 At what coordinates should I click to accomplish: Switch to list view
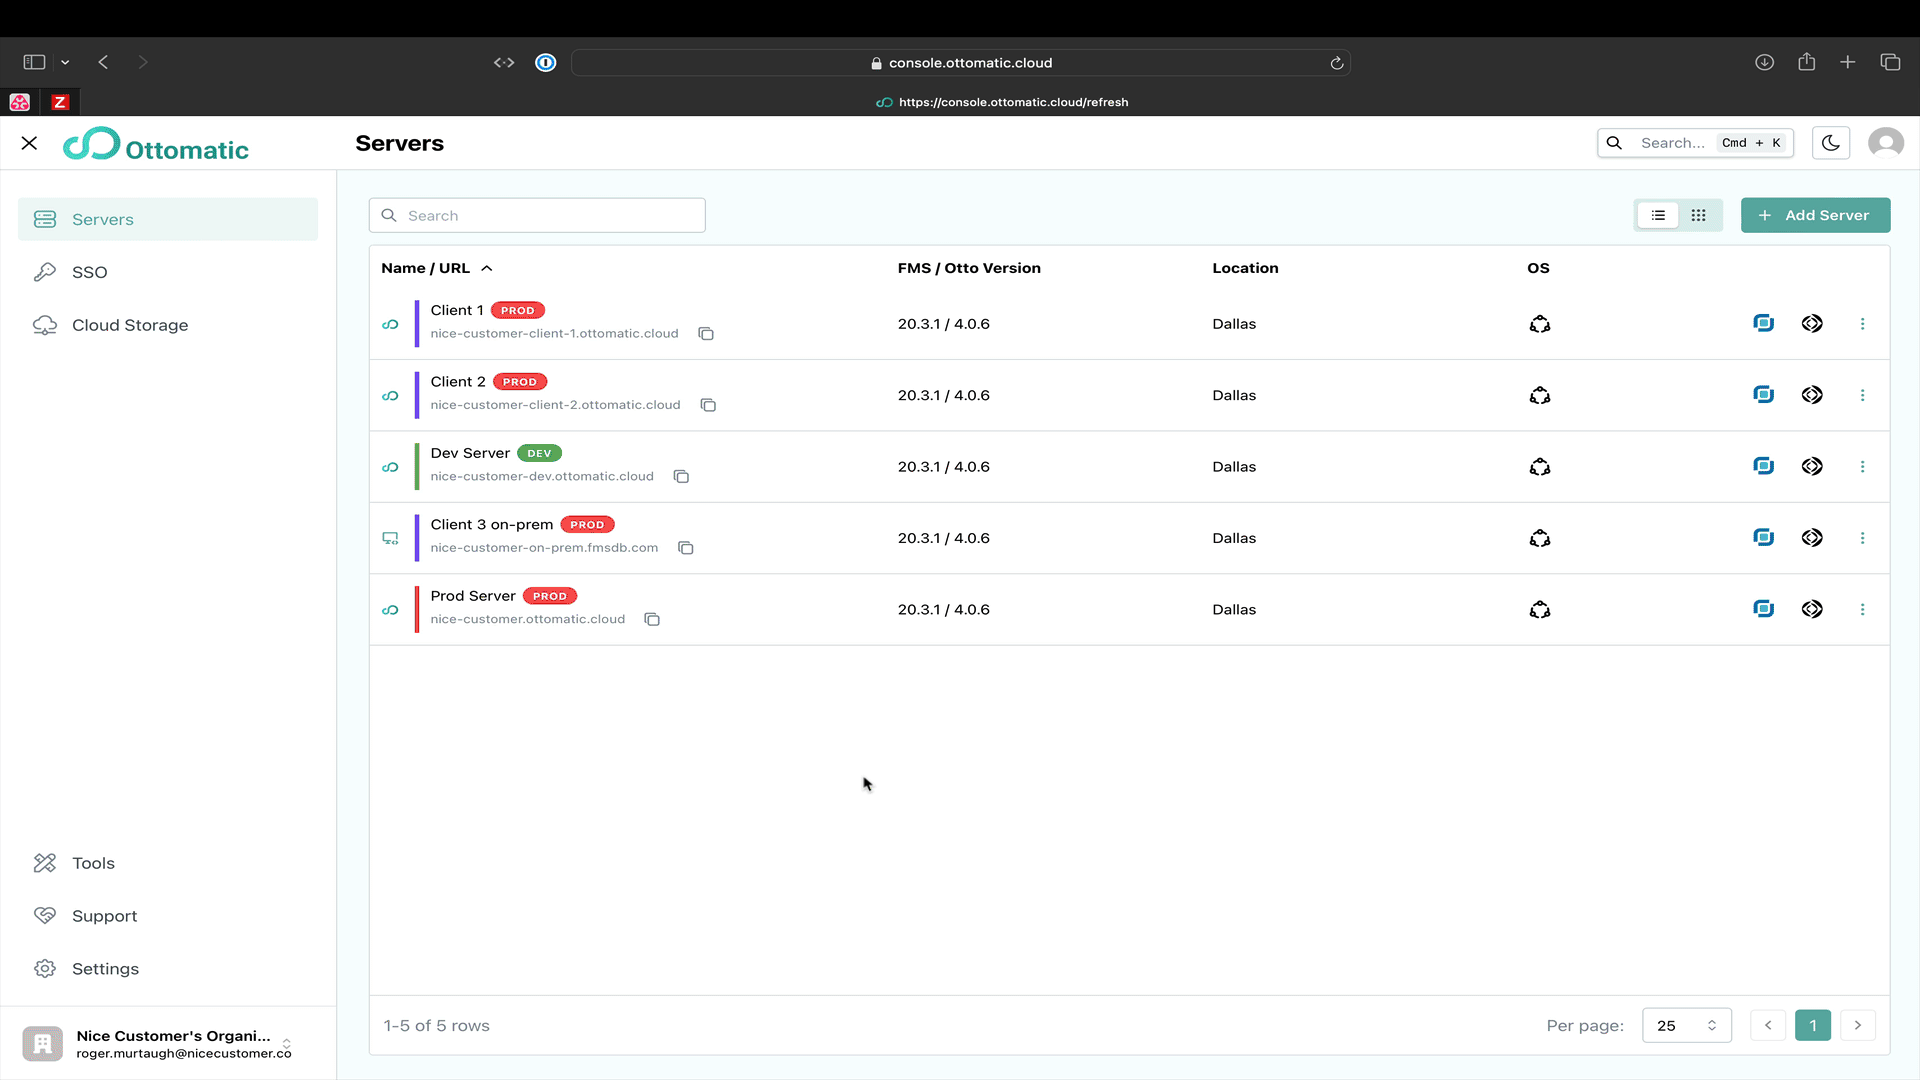pos(1658,215)
